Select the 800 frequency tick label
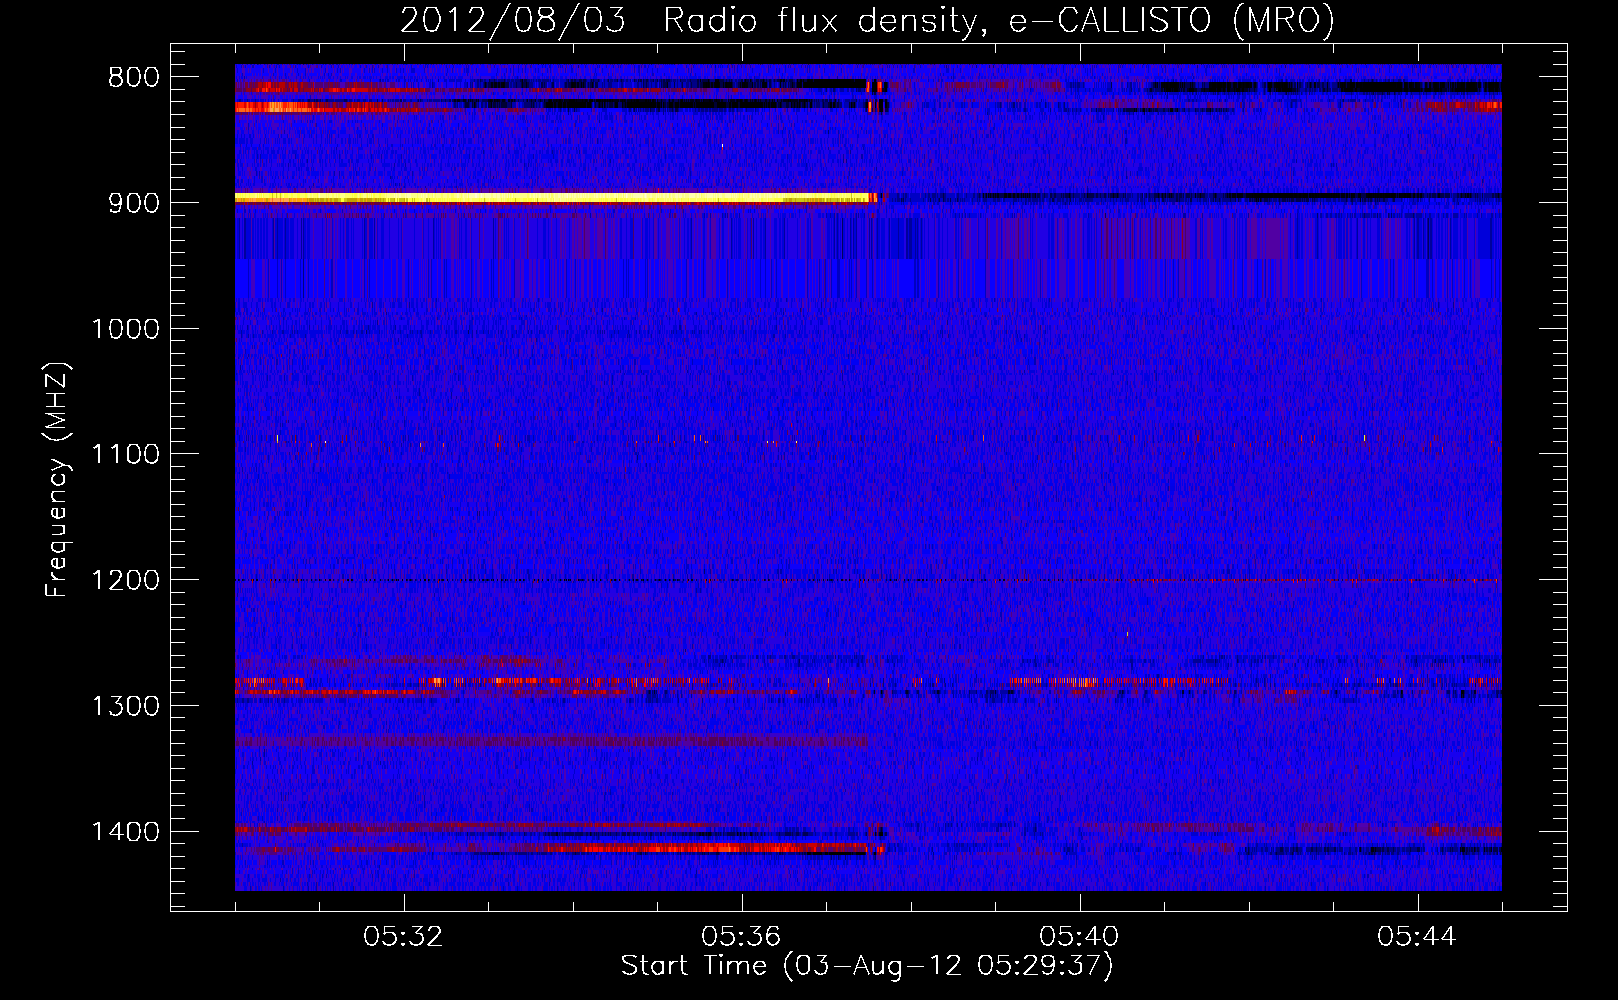Viewport: 1618px width, 1000px height. [134, 78]
